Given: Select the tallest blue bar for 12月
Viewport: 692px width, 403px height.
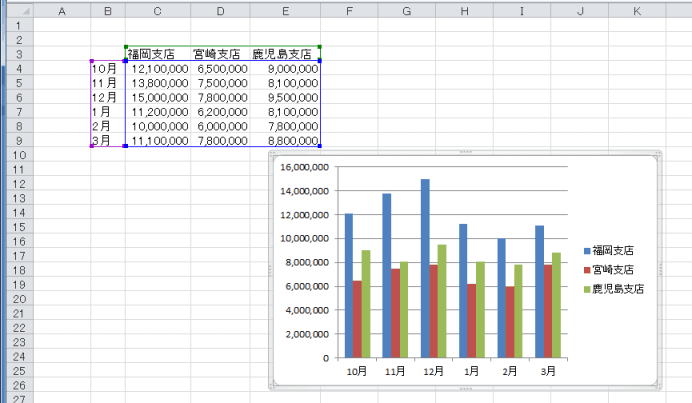Looking at the screenshot, I should pos(427,268).
